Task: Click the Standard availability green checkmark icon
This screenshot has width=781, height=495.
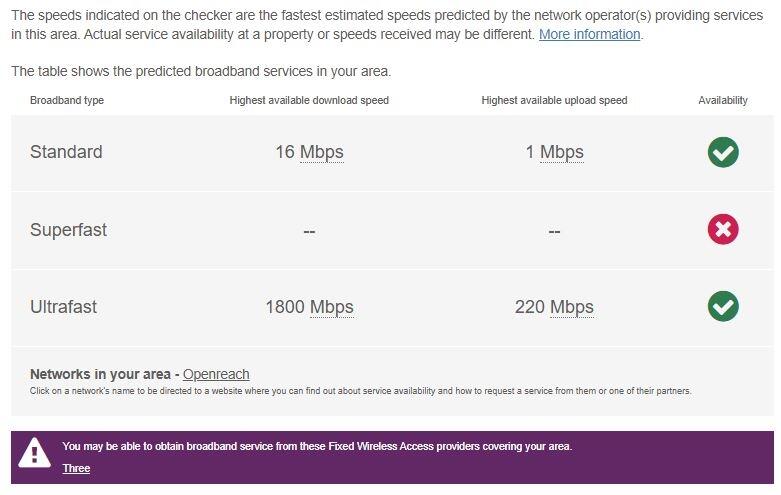Action: coord(723,152)
